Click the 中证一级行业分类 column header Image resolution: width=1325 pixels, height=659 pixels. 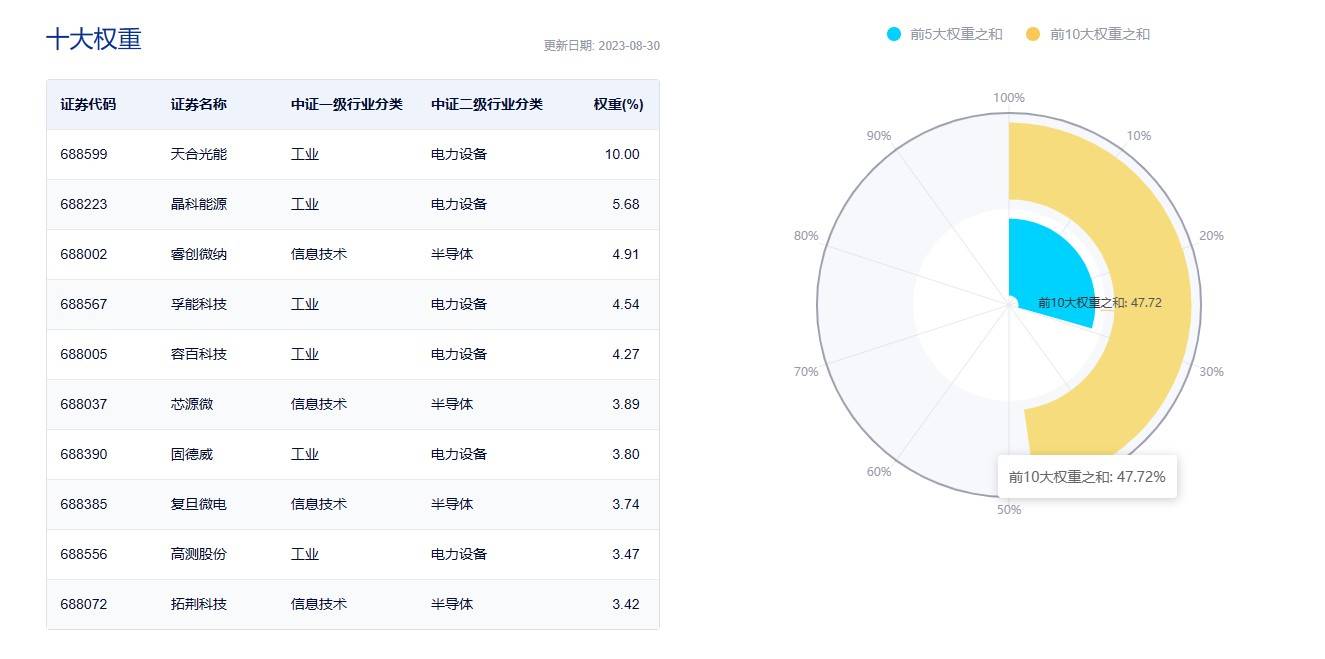coord(347,104)
